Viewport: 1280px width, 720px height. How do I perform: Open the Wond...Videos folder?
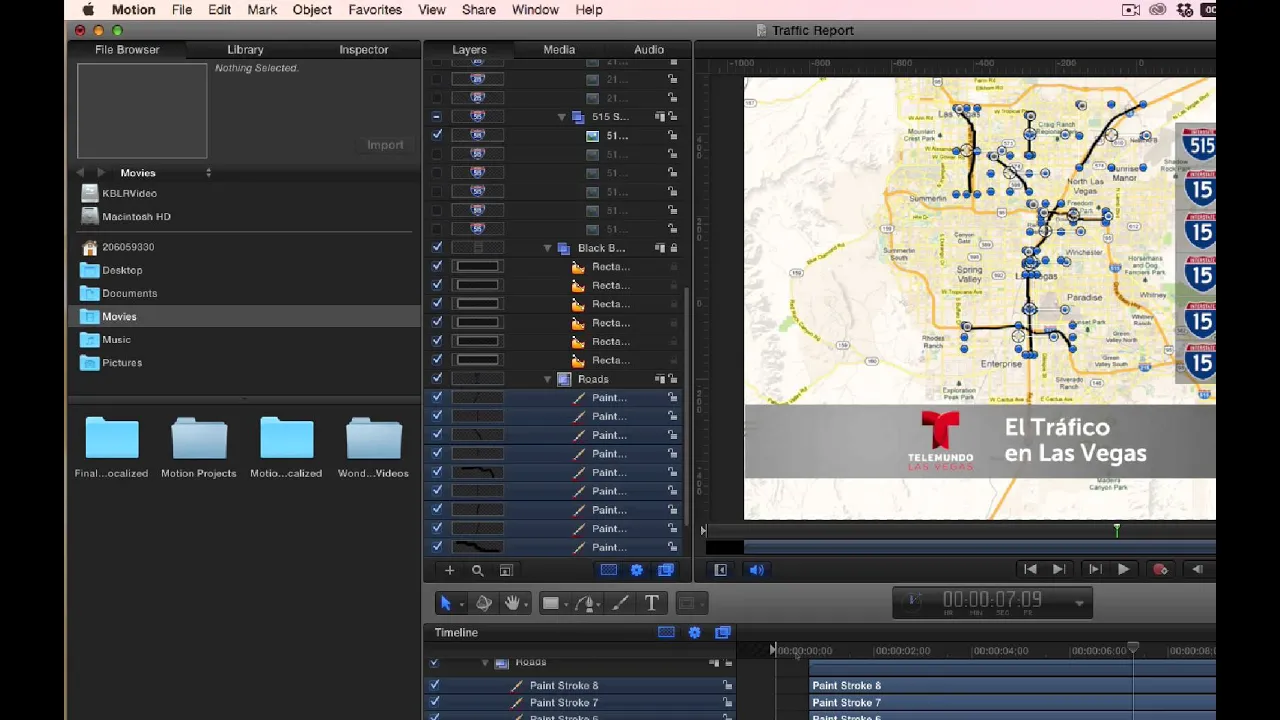pyautogui.click(x=373, y=448)
